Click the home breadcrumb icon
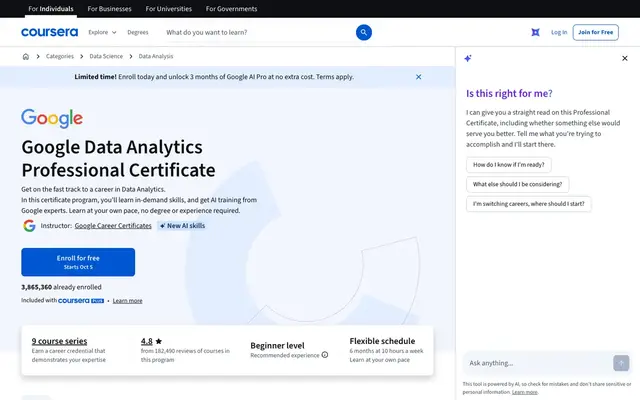Viewport: 640px width, 400px height. pyautogui.click(x=26, y=56)
